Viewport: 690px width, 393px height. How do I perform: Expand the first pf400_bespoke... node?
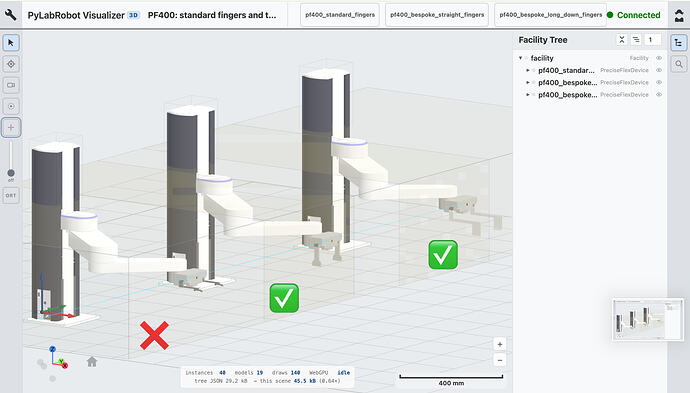(528, 82)
